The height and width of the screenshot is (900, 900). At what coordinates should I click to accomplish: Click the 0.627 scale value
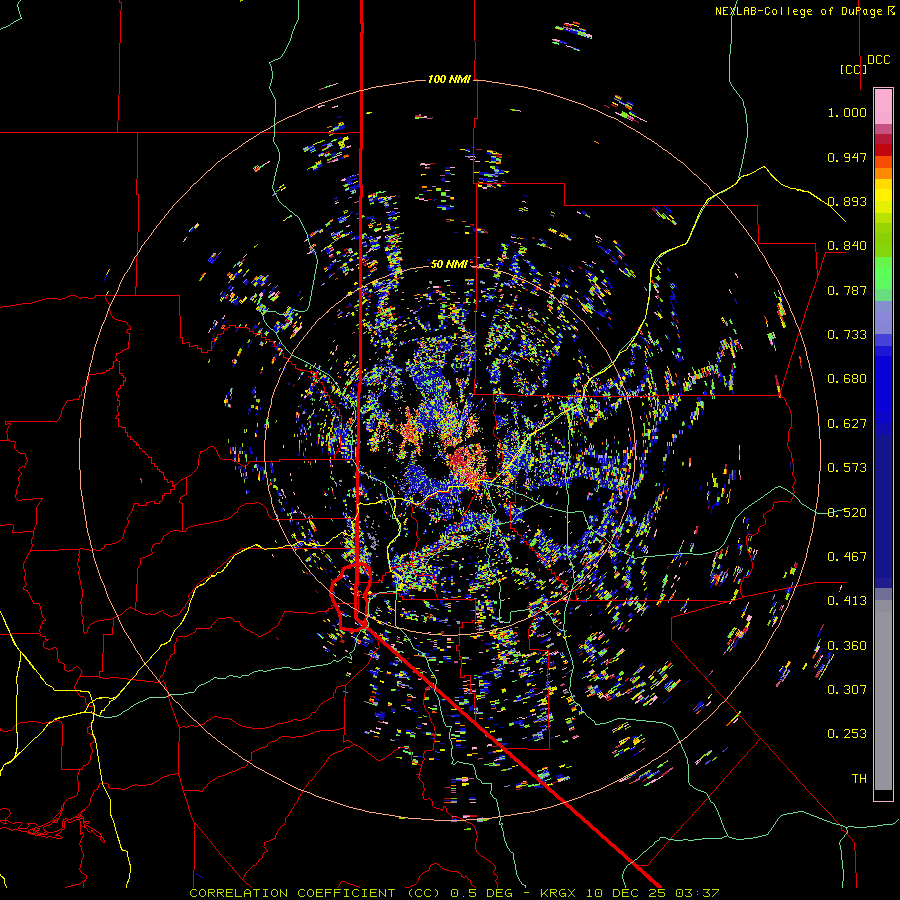(x=847, y=424)
